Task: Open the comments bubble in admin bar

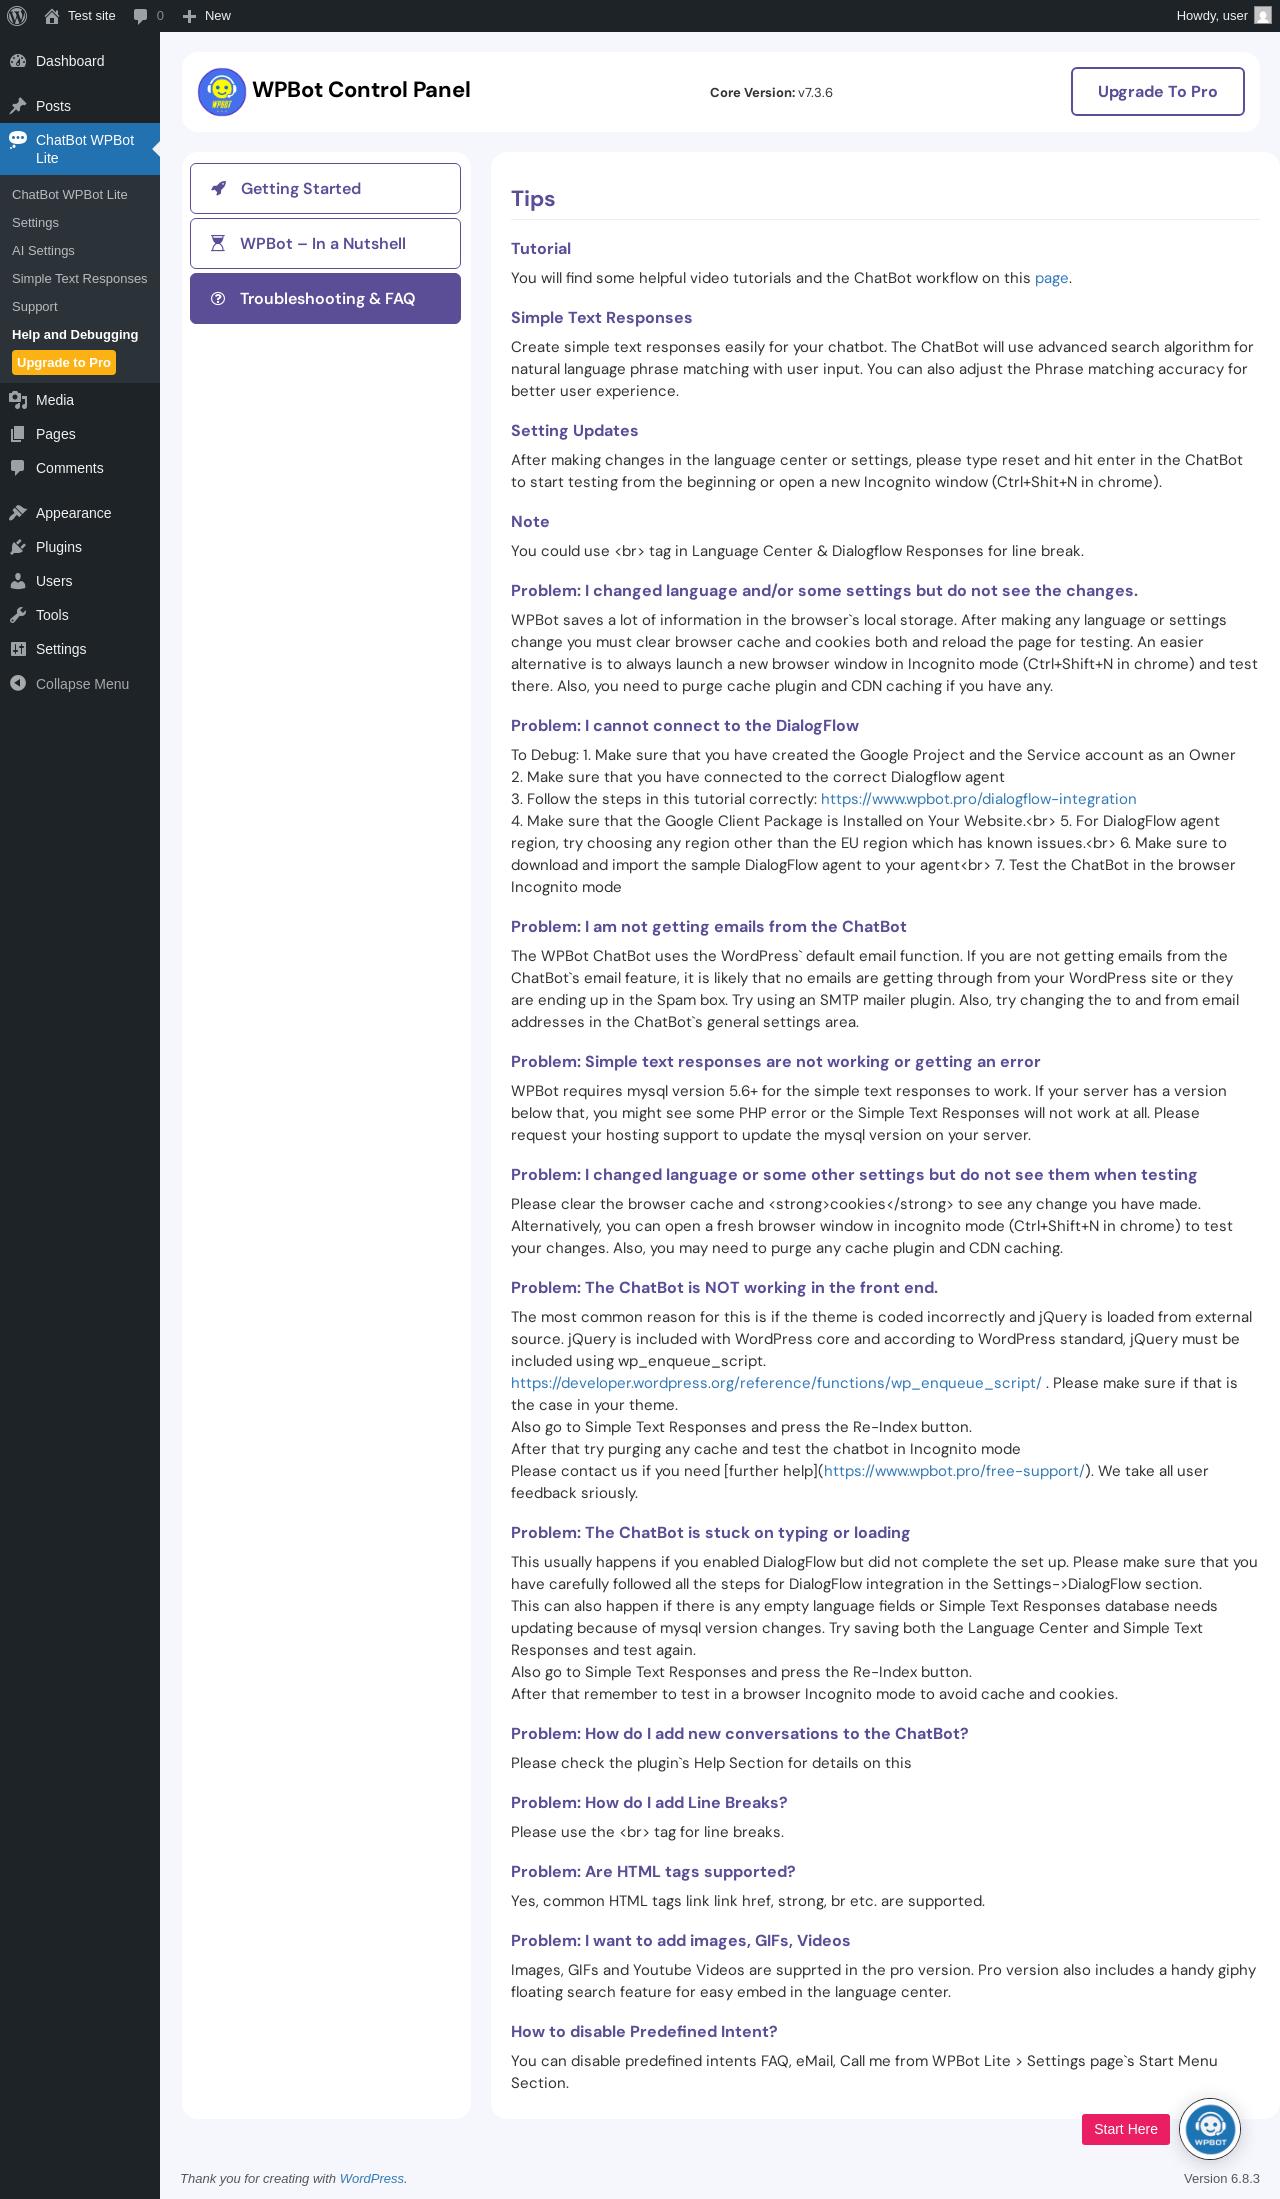Action: (140, 16)
